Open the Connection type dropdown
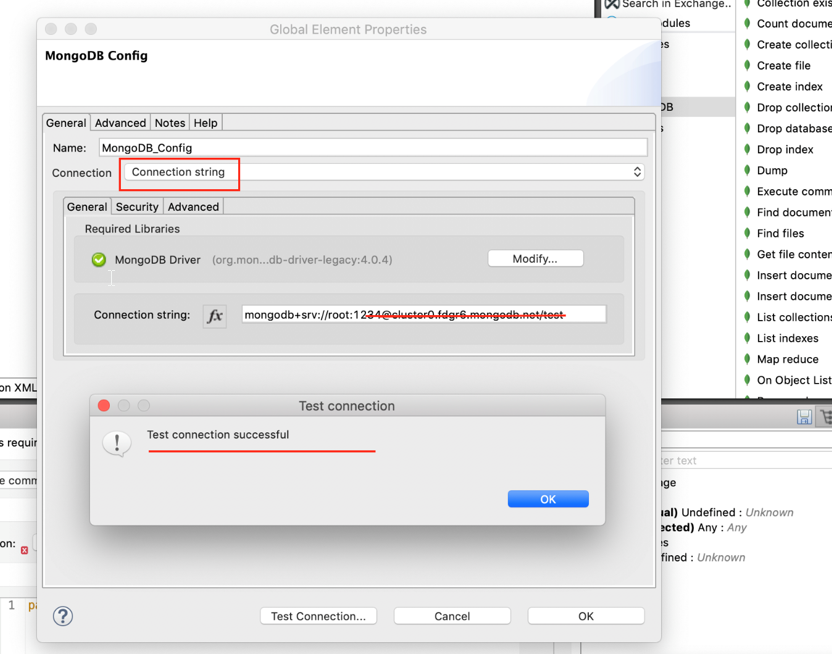The image size is (832, 654). click(384, 172)
